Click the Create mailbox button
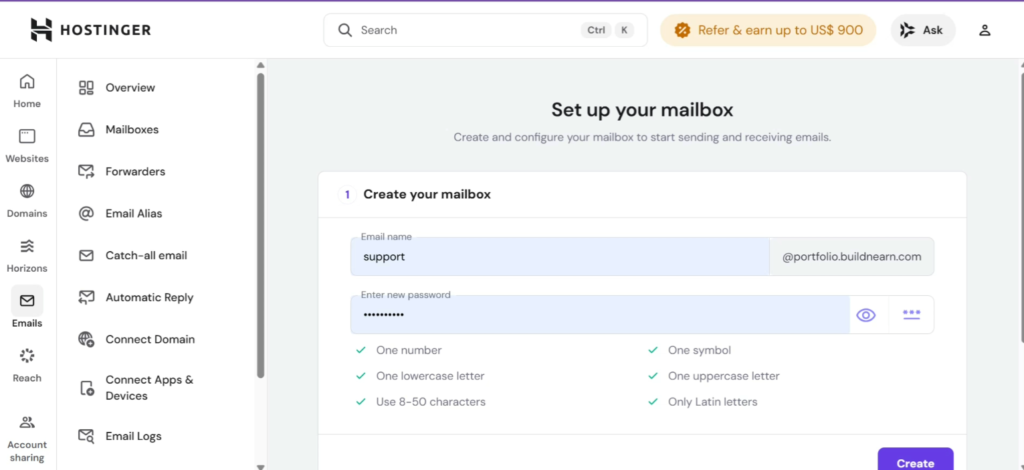Image resolution: width=1024 pixels, height=470 pixels. 915,461
